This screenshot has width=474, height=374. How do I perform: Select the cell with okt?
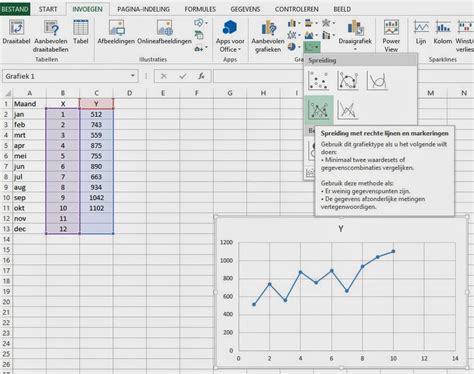(29, 208)
